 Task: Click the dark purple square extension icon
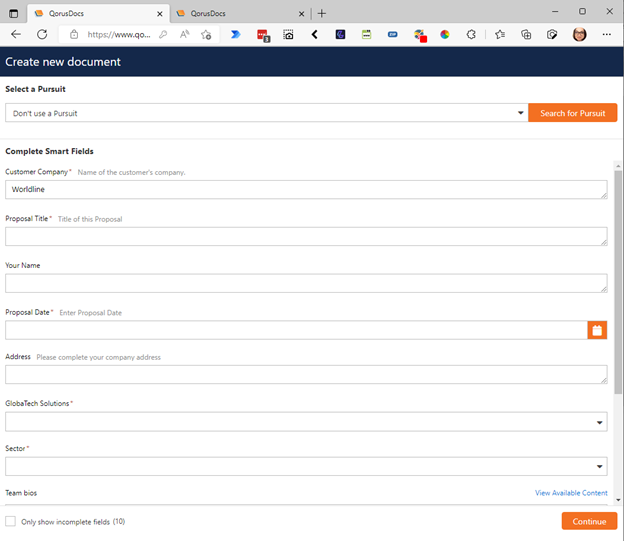click(x=340, y=35)
